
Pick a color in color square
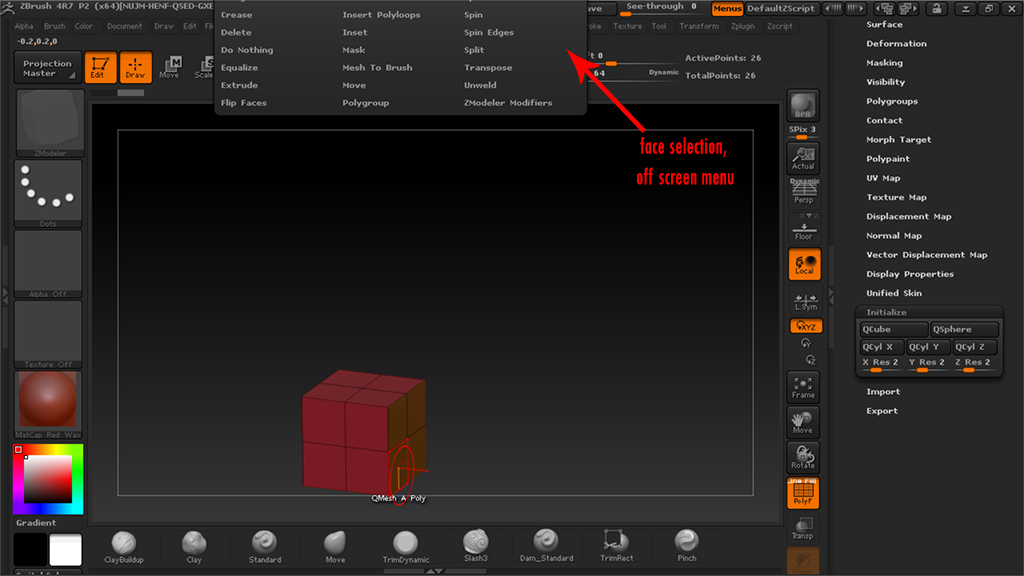point(48,479)
